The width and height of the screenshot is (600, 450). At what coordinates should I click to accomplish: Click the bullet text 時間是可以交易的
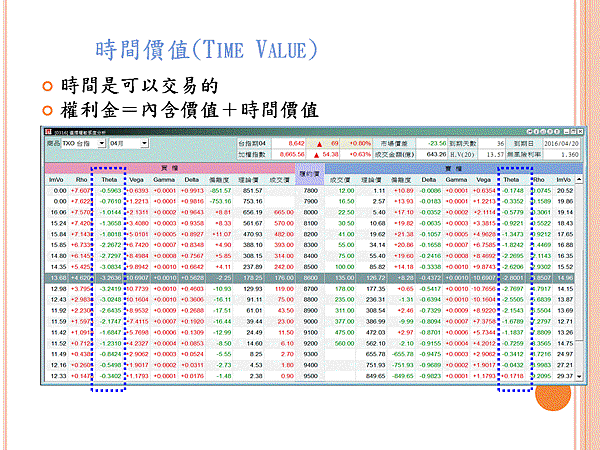coord(140,86)
